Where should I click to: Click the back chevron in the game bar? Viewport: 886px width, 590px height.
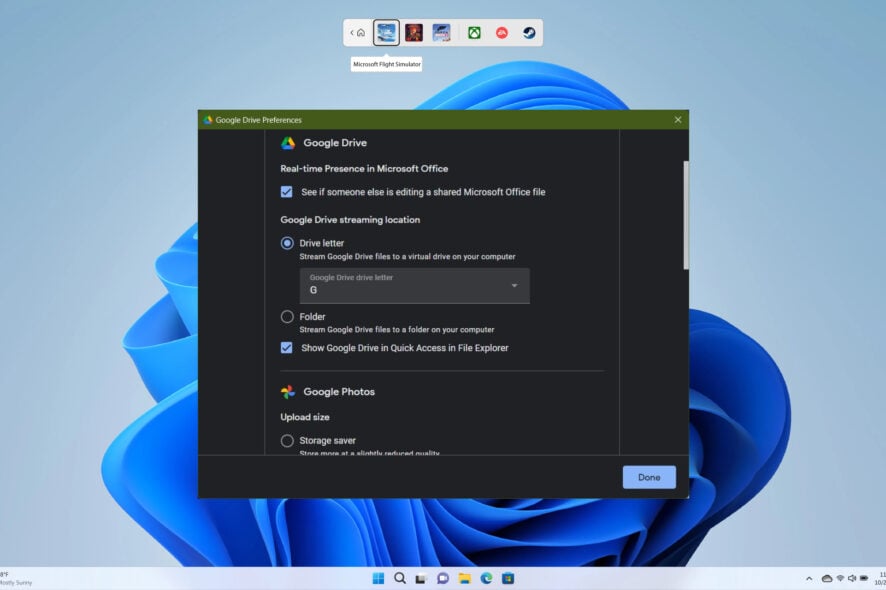[351, 31]
